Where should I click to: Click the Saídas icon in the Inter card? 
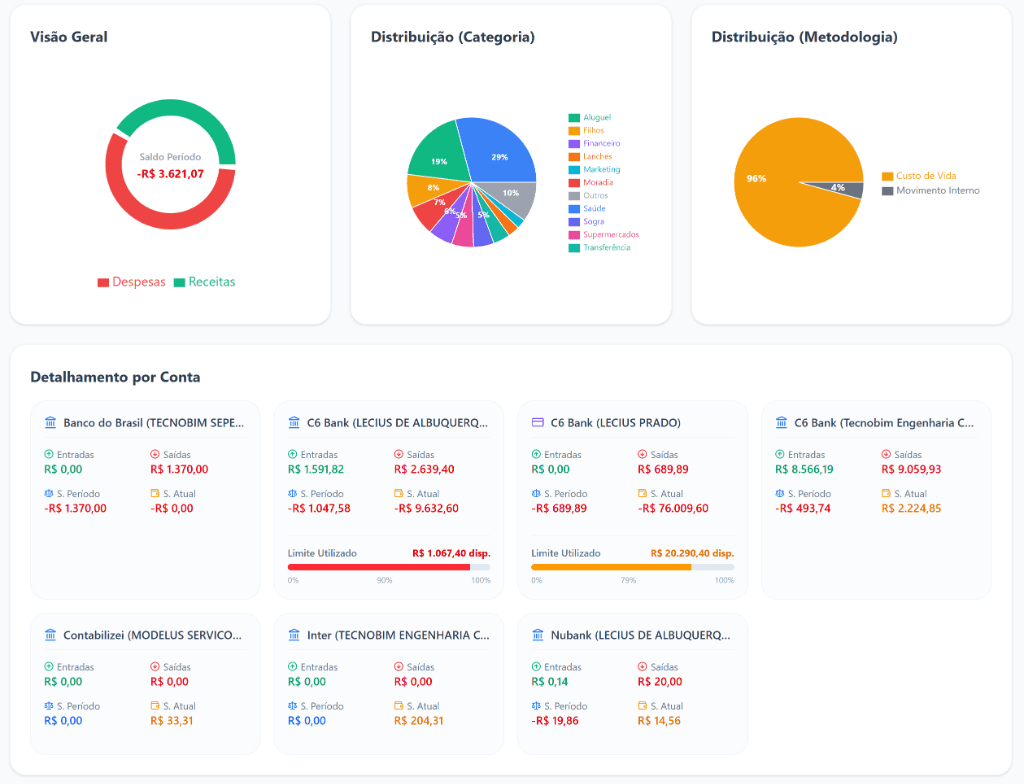tap(399, 667)
